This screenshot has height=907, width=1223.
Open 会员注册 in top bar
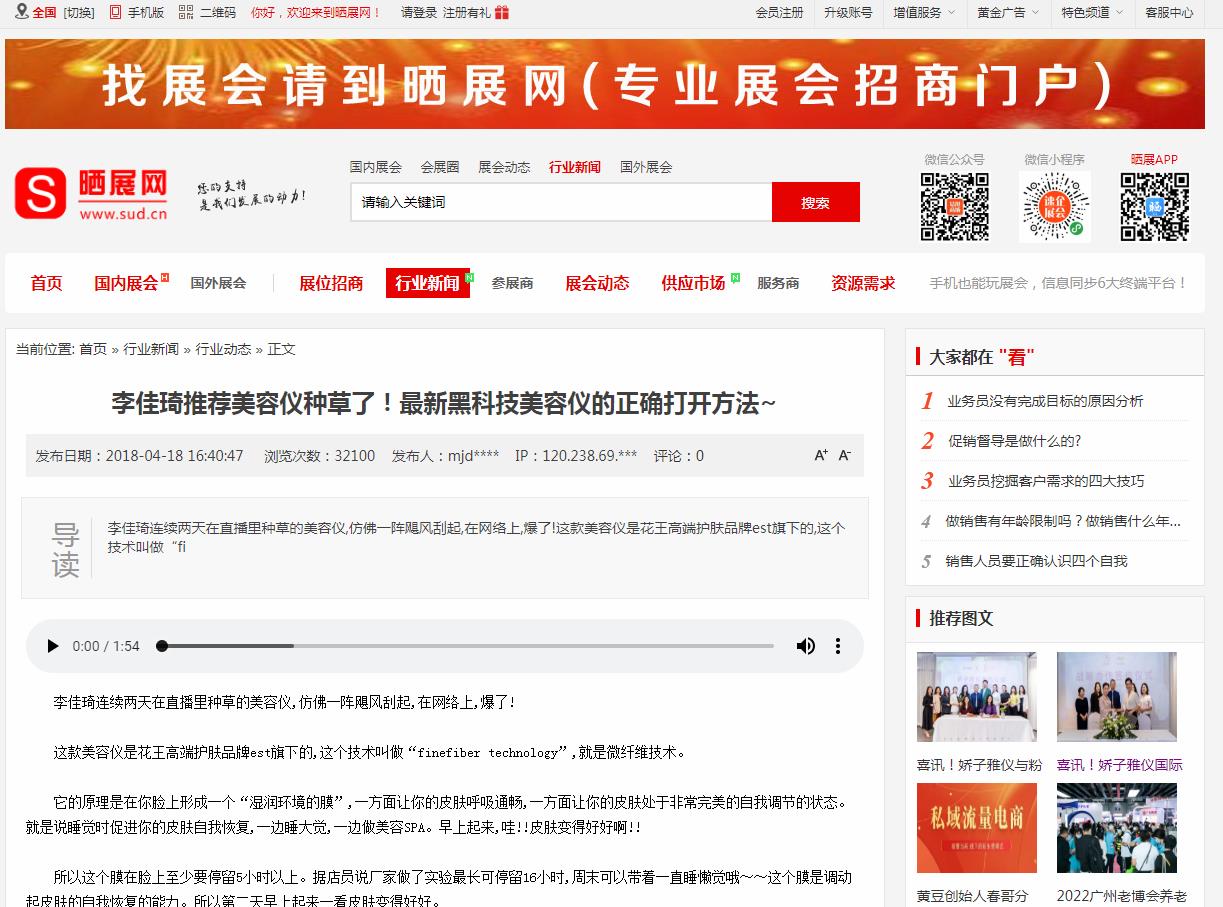tap(779, 12)
